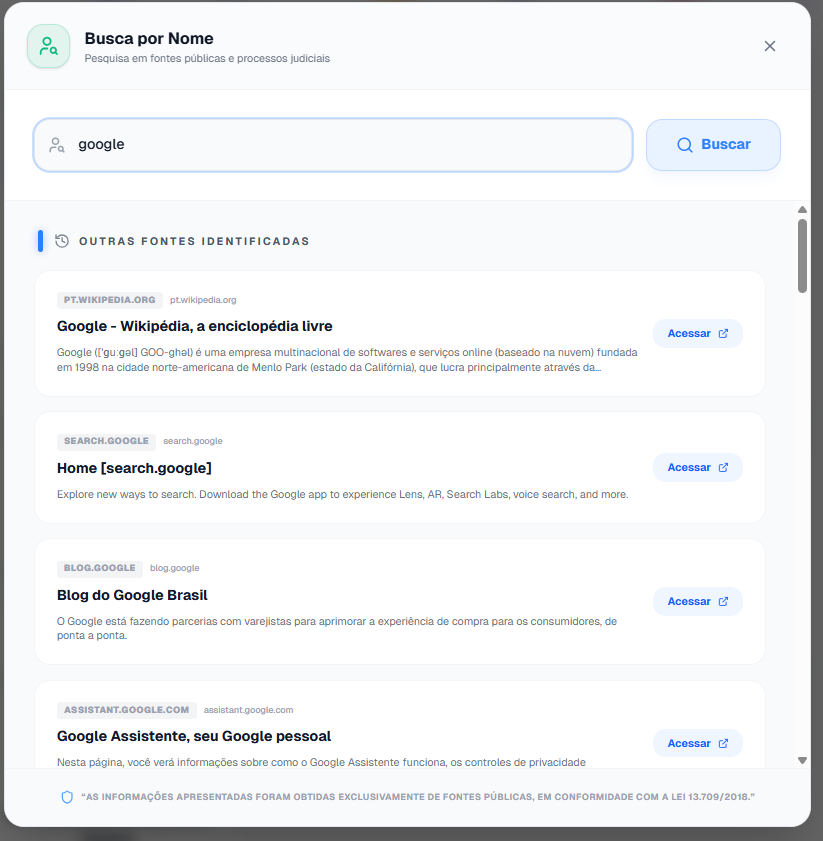Open the Wikipedia result with Acessar
The image size is (823, 841).
697,334
